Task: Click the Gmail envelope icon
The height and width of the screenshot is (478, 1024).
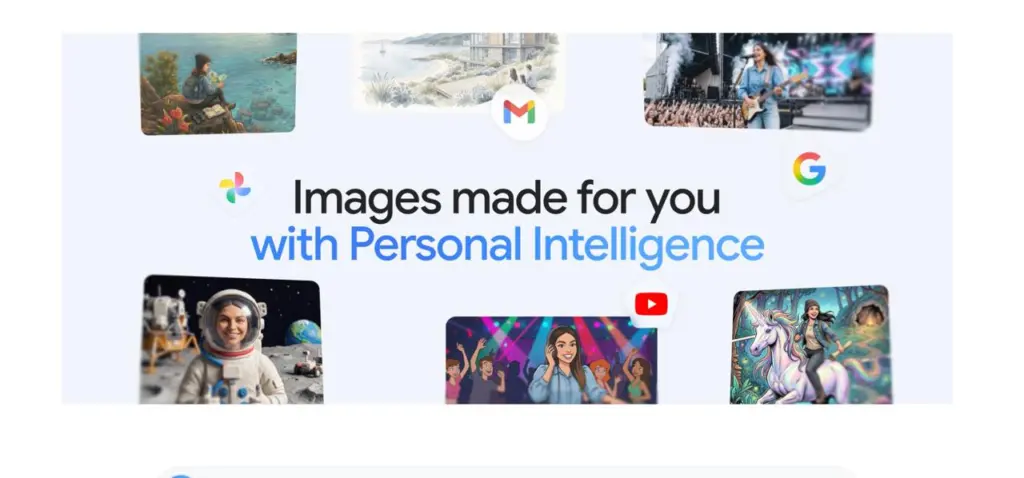Action: pyautogui.click(x=519, y=112)
